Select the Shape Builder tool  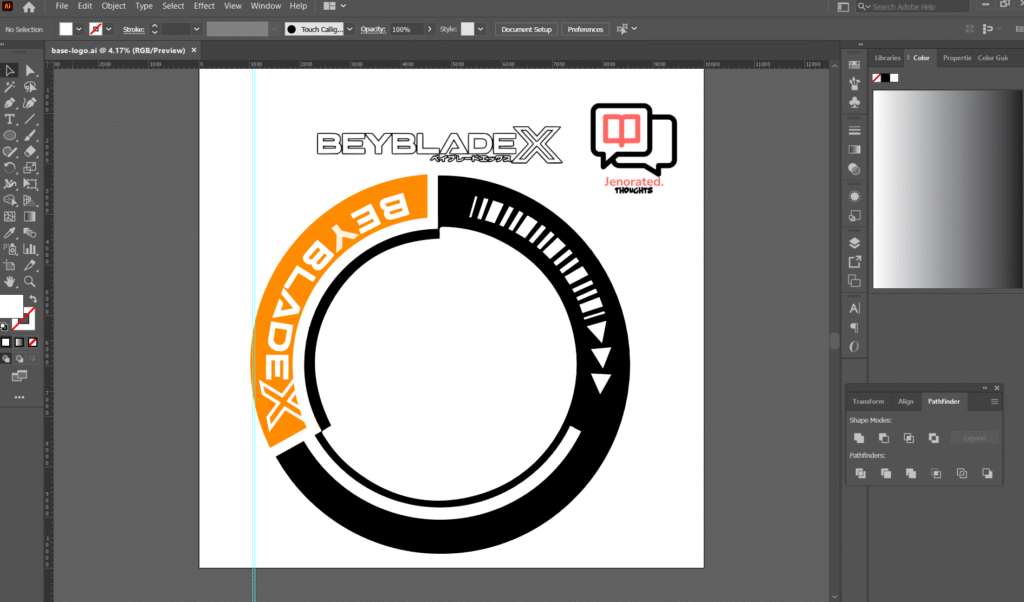pyautogui.click(x=10, y=200)
